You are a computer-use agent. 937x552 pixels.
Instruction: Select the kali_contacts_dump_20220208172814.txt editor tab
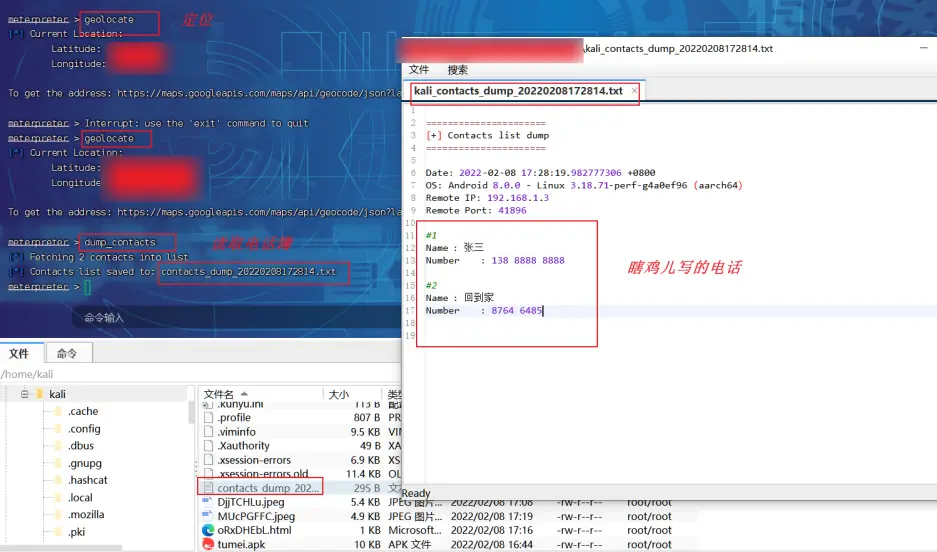[x=518, y=91]
